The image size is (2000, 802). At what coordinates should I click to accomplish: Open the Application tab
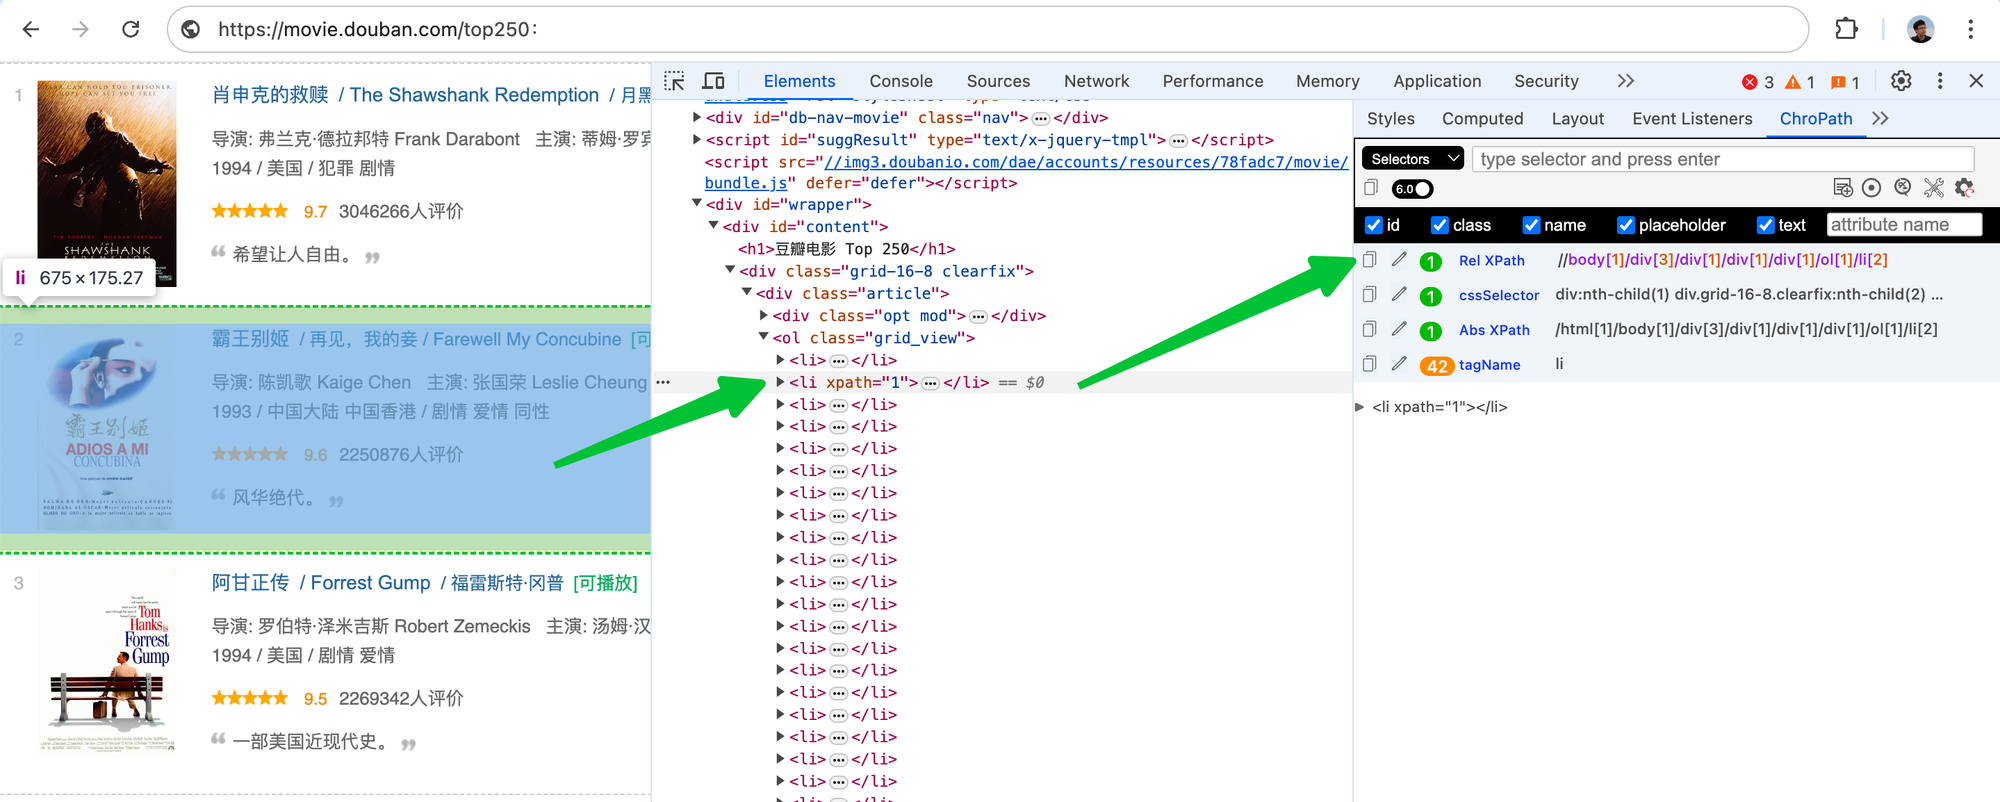(1437, 81)
